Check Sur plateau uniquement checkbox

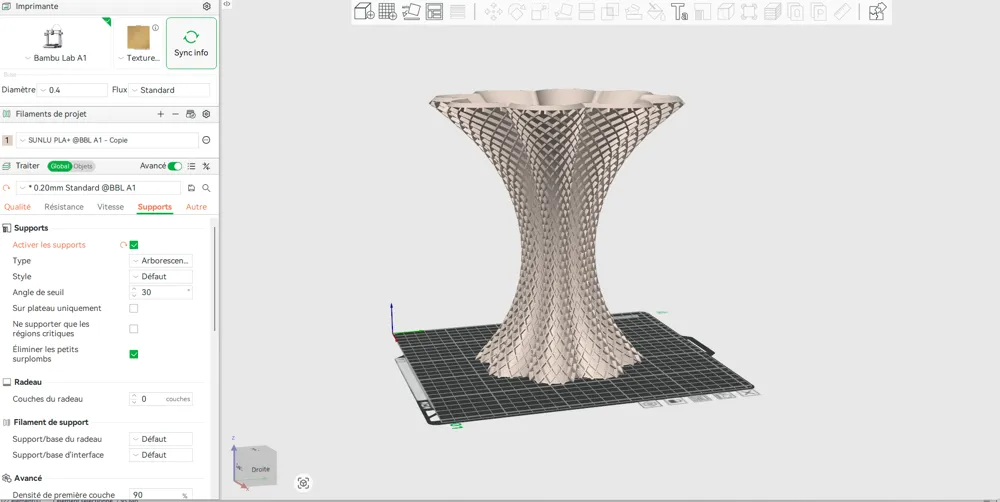click(x=134, y=308)
